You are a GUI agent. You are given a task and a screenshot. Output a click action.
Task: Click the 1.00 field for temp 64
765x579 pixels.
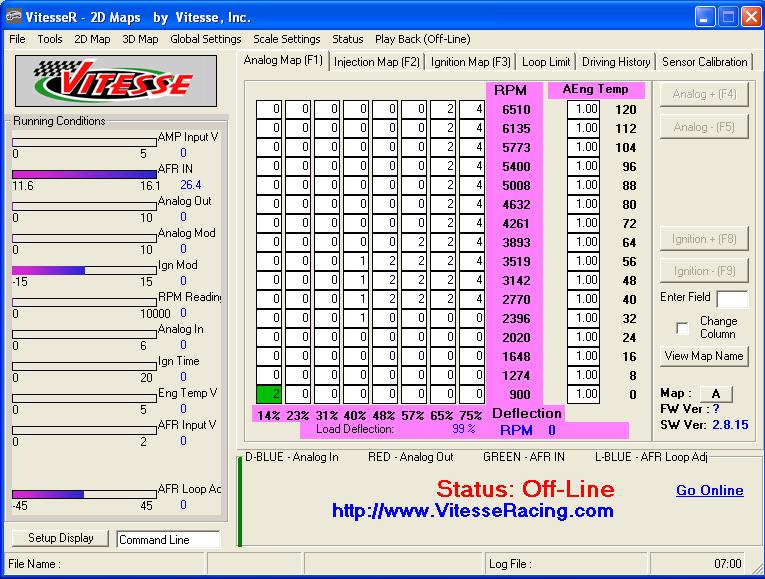(584, 242)
